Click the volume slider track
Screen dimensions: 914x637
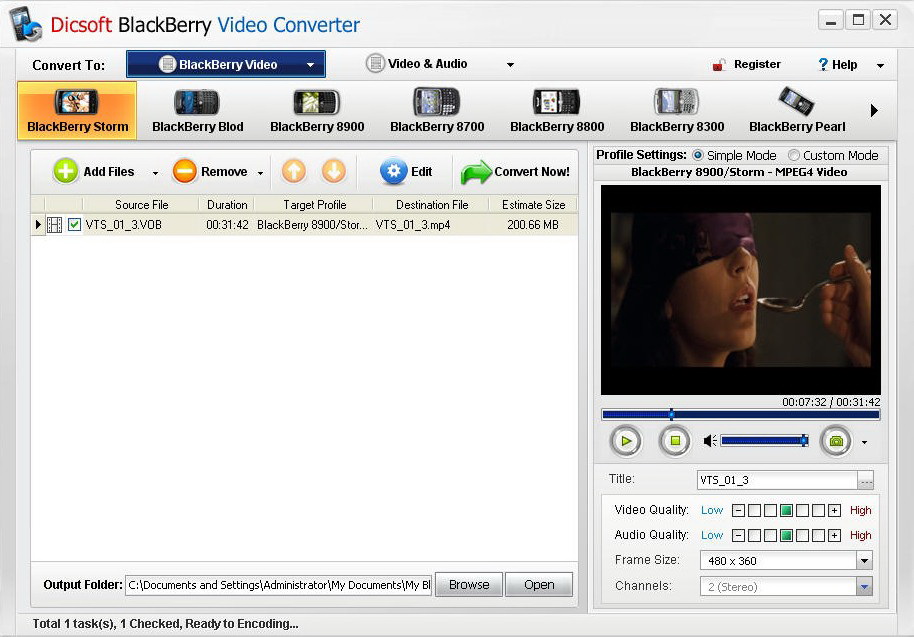point(764,441)
